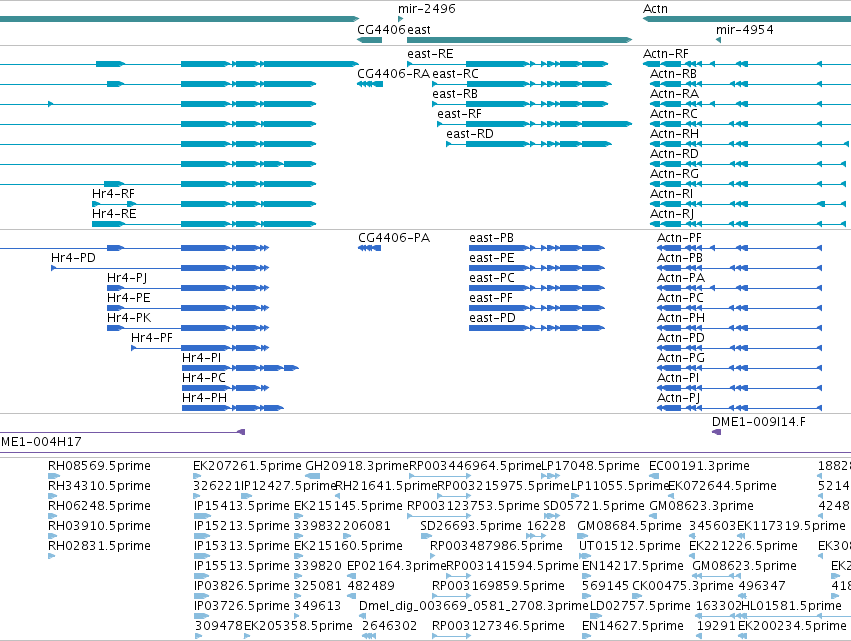
Task: Click the Actn-RC transcript label
Action: point(674,114)
